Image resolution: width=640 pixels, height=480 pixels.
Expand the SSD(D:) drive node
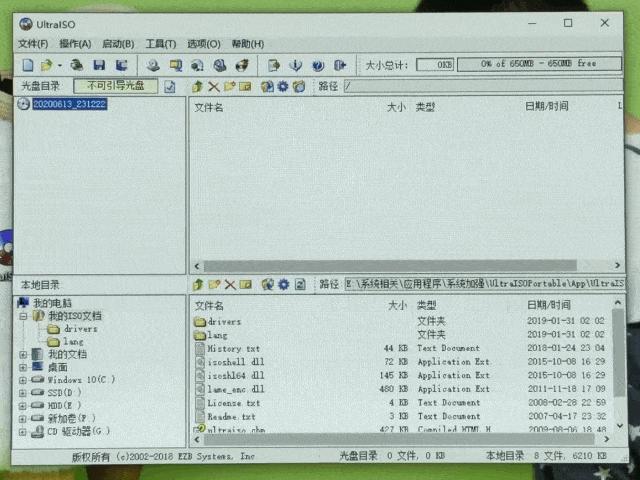(x=23, y=393)
